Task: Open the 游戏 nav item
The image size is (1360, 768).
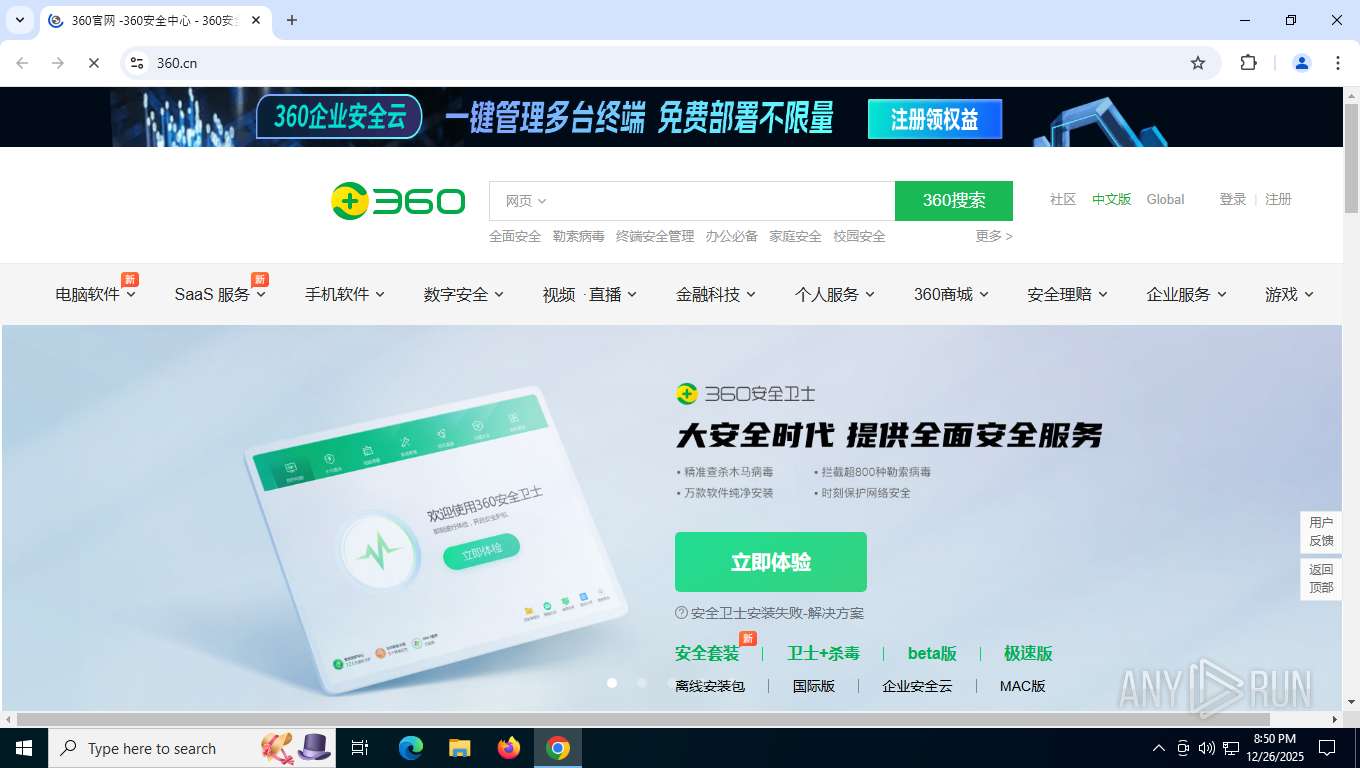Action: [x=1289, y=294]
